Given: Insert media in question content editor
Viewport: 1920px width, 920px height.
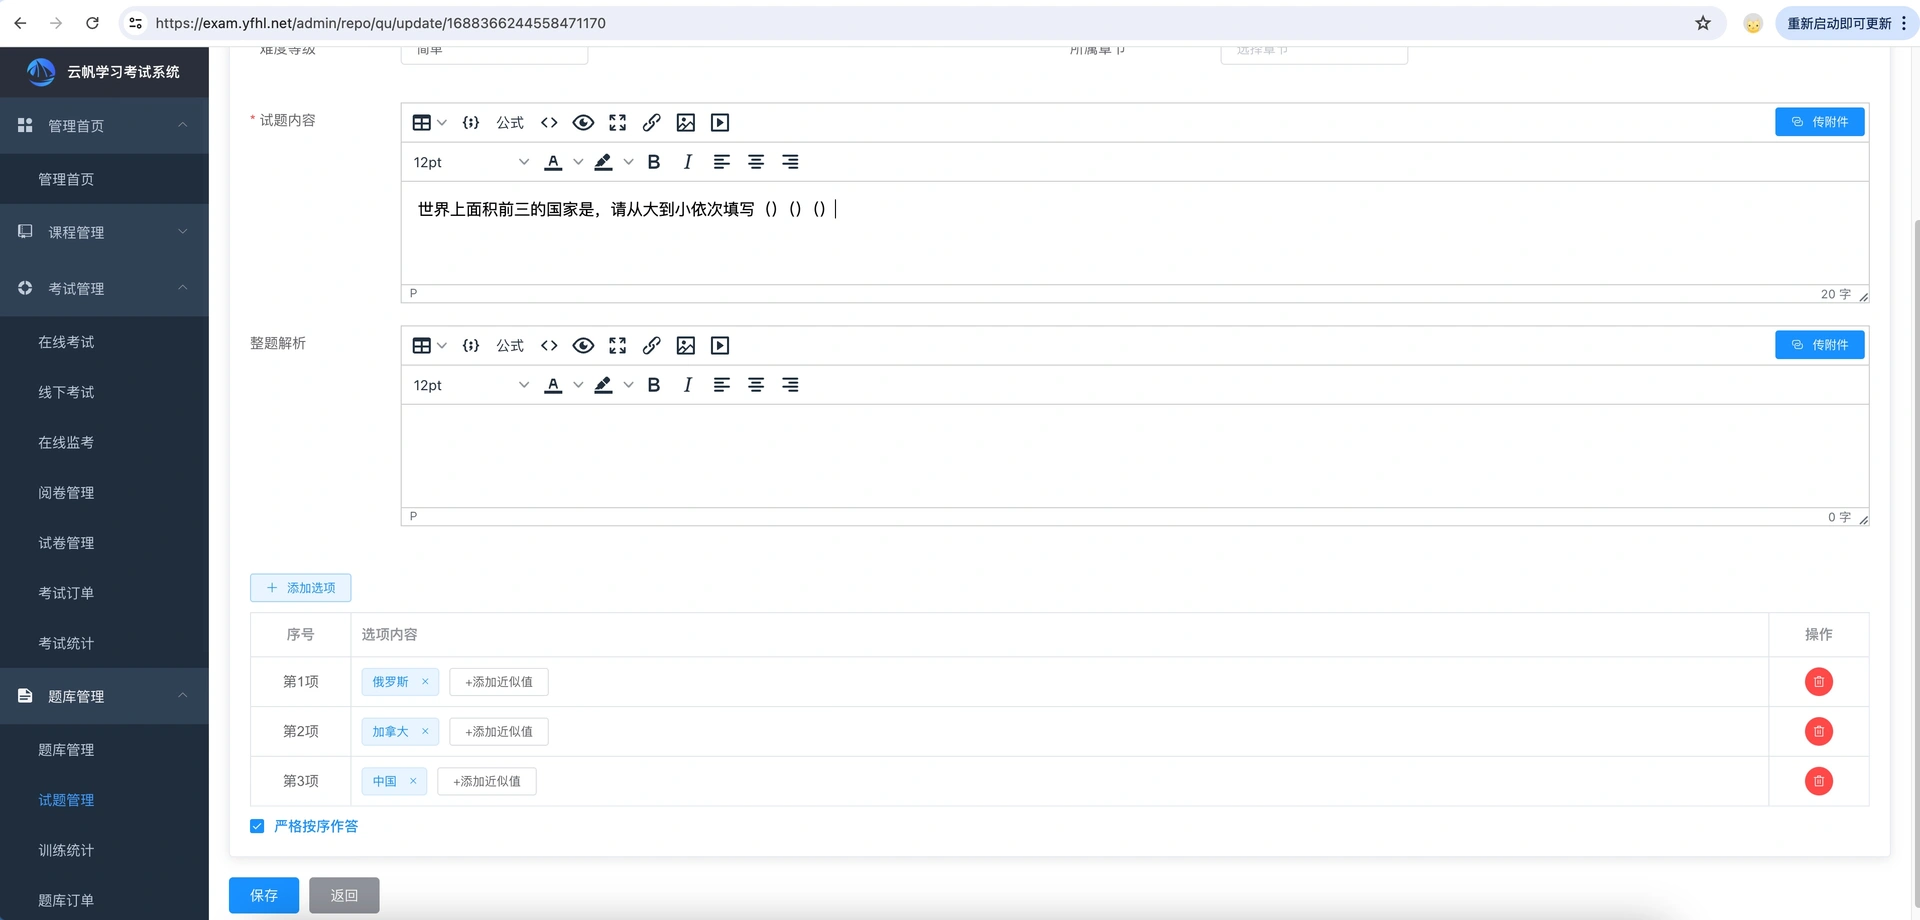Looking at the screenshot, I should click(719, 122).
